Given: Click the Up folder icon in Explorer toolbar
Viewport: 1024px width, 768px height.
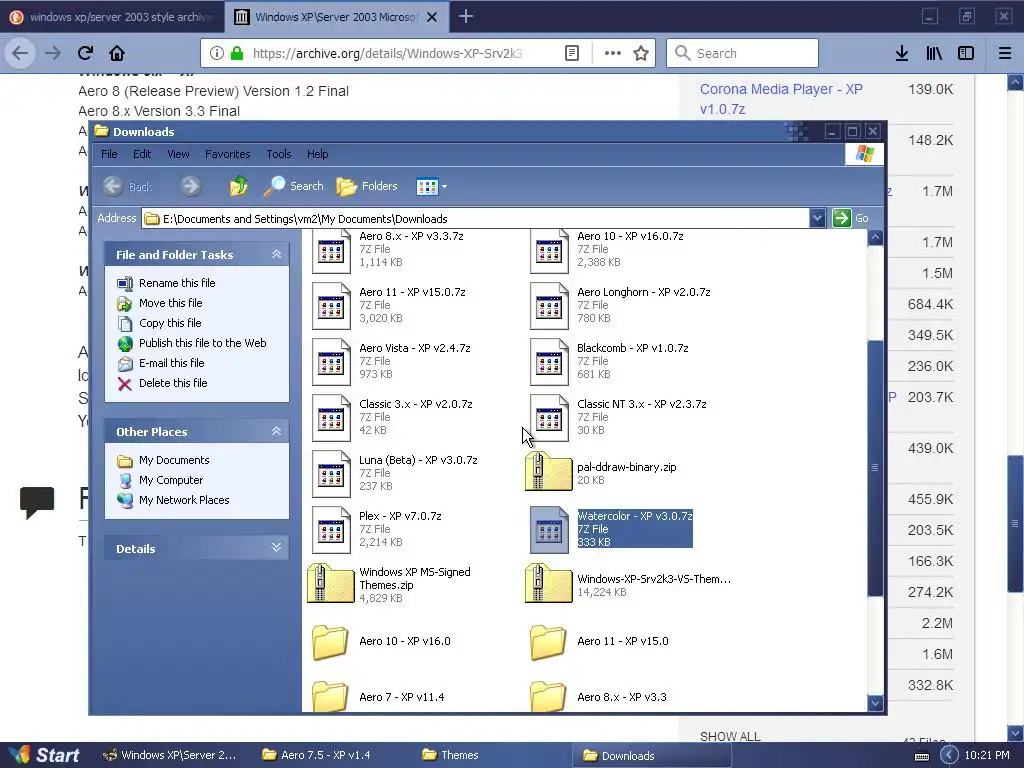Looking at the screenshot, I should [x=238, y=187].
